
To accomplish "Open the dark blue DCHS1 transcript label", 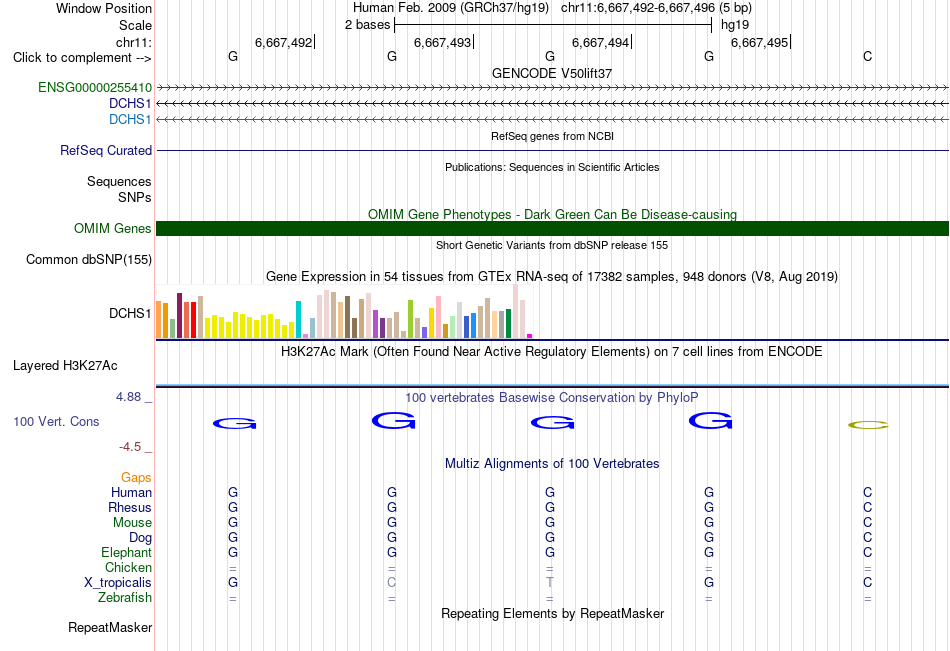I will coord(130,104).
